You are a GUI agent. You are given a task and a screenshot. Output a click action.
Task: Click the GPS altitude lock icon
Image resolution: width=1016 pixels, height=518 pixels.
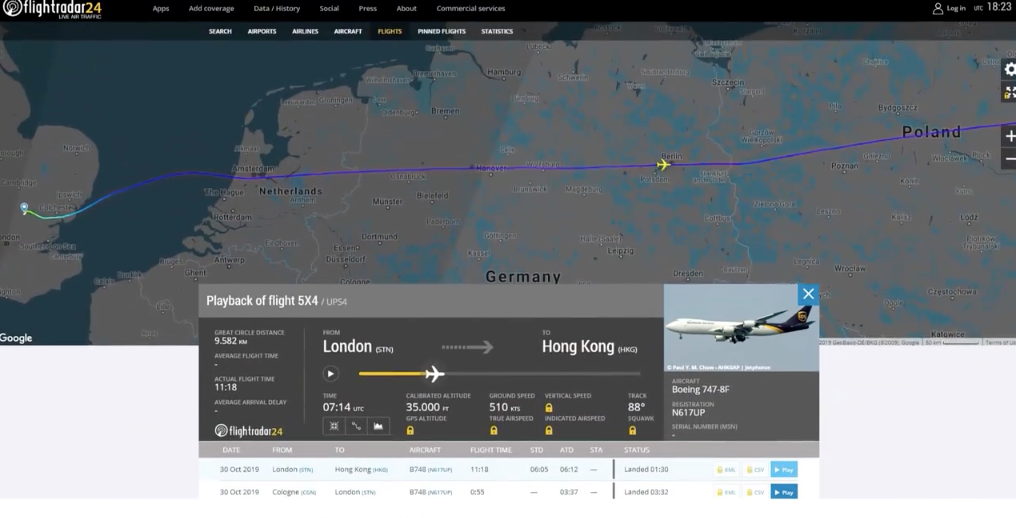click(x=410, y=430)
